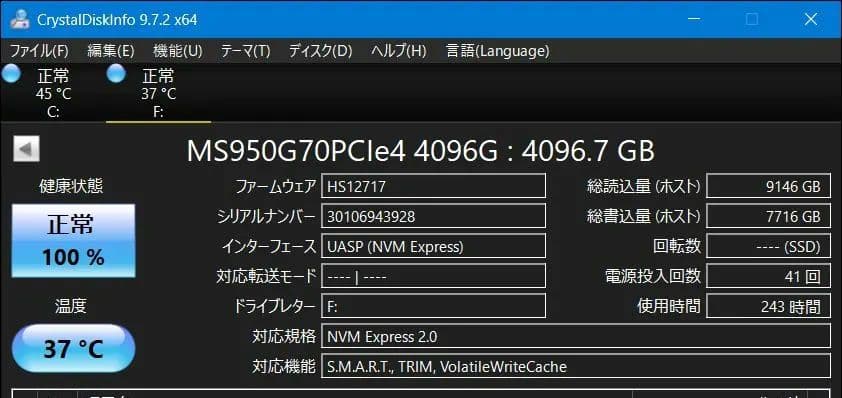Open the テーマ(T) menu

(x=245, y=51)
